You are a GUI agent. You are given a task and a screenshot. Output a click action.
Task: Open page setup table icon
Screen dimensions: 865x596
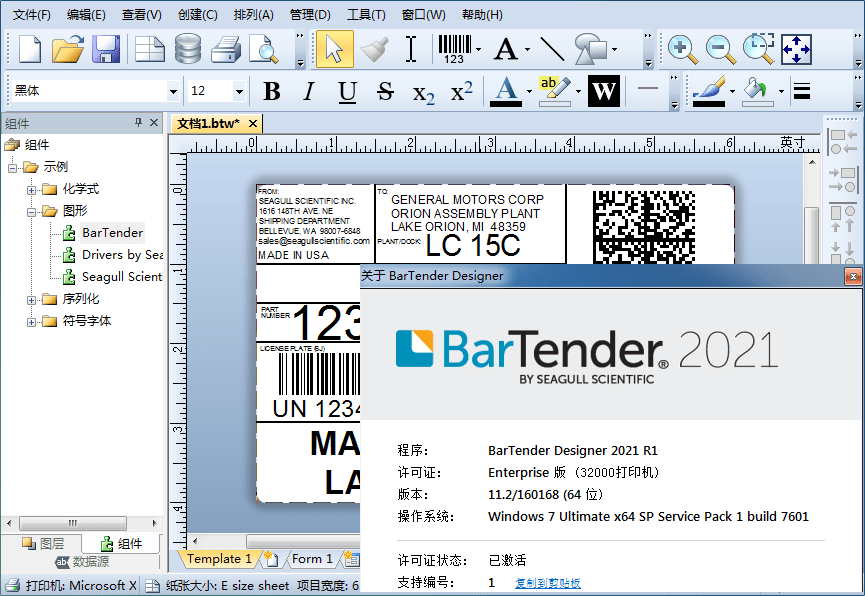coord(149,49)
